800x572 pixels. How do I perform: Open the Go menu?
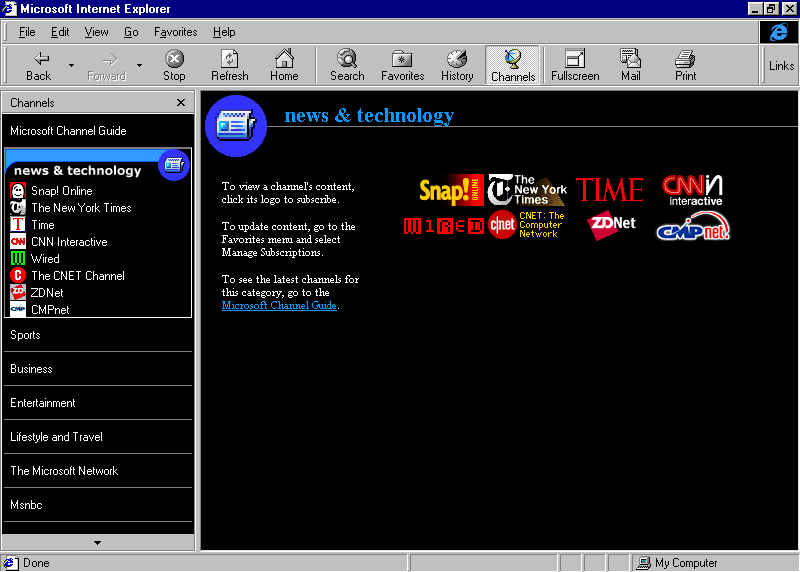tap(131, 32)
